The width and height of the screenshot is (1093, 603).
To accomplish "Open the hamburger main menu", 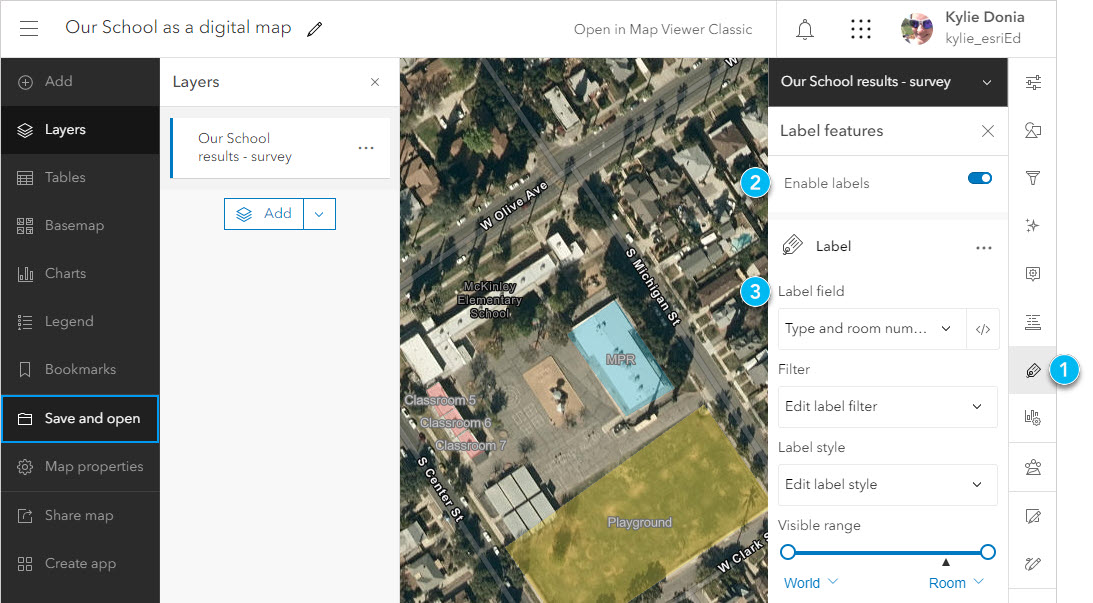I will coord(29,29).
